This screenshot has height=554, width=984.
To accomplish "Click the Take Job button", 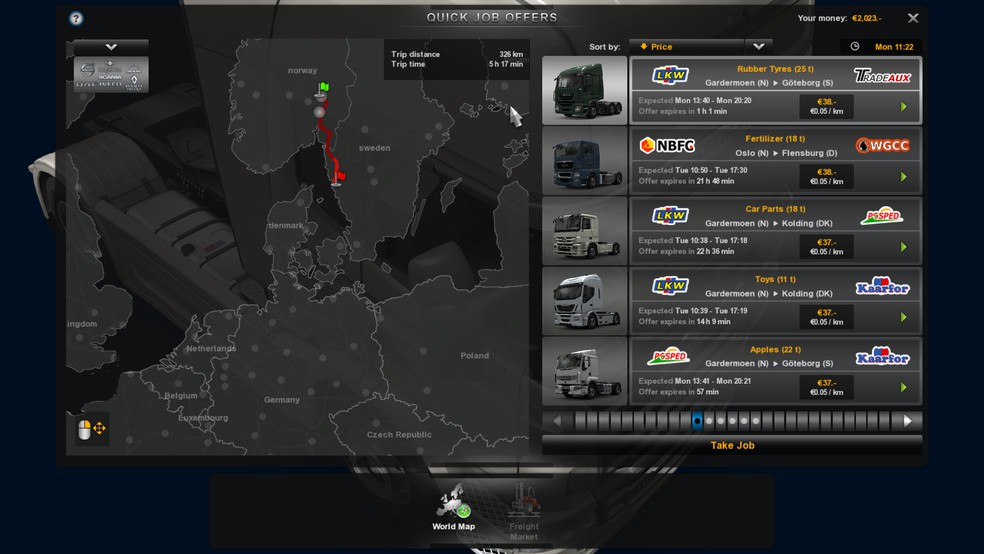I will [x=732, y=446].
